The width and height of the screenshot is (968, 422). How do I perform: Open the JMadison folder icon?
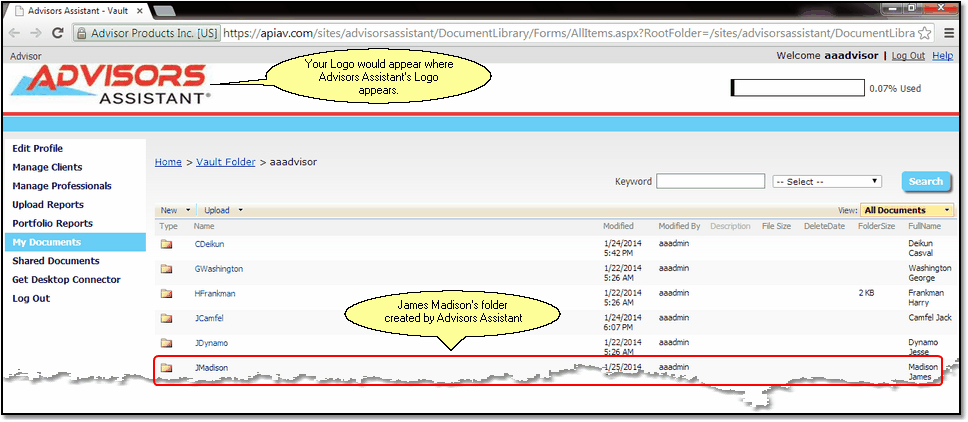pos(166,368)
